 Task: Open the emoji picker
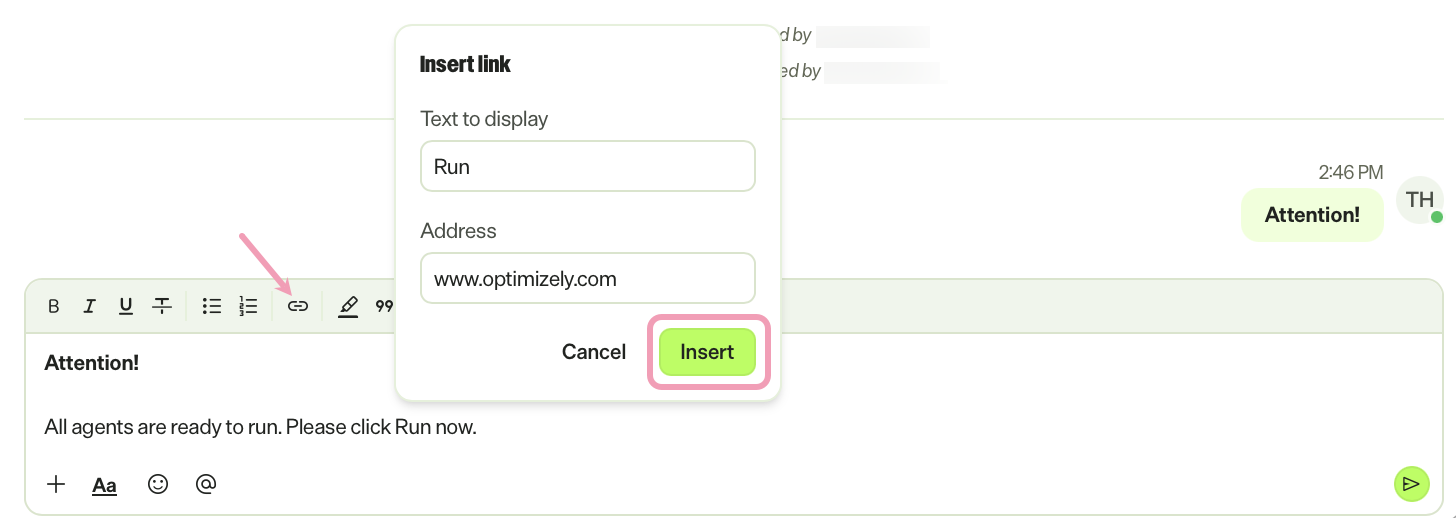click(157, 484)
